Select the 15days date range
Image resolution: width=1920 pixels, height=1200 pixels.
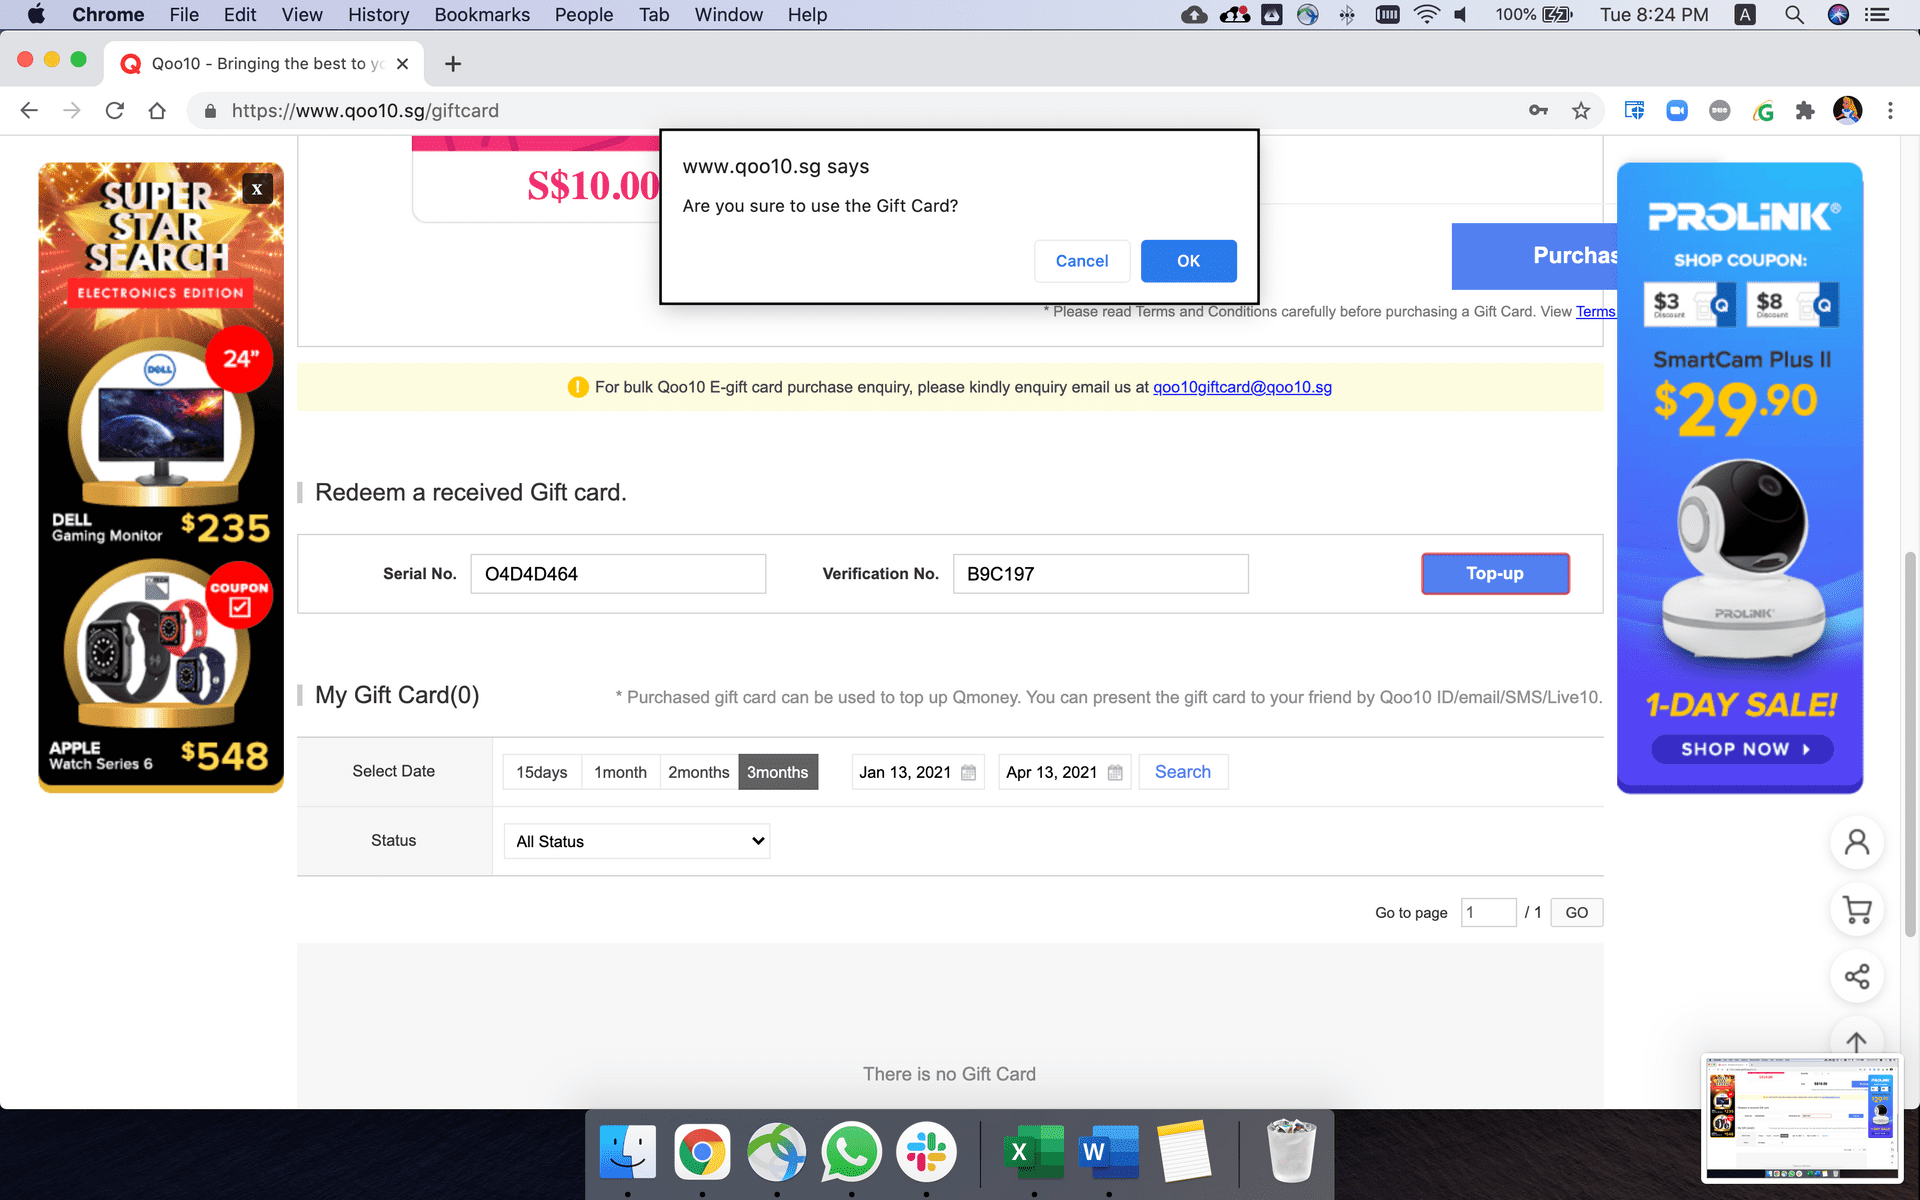point(542,772)
